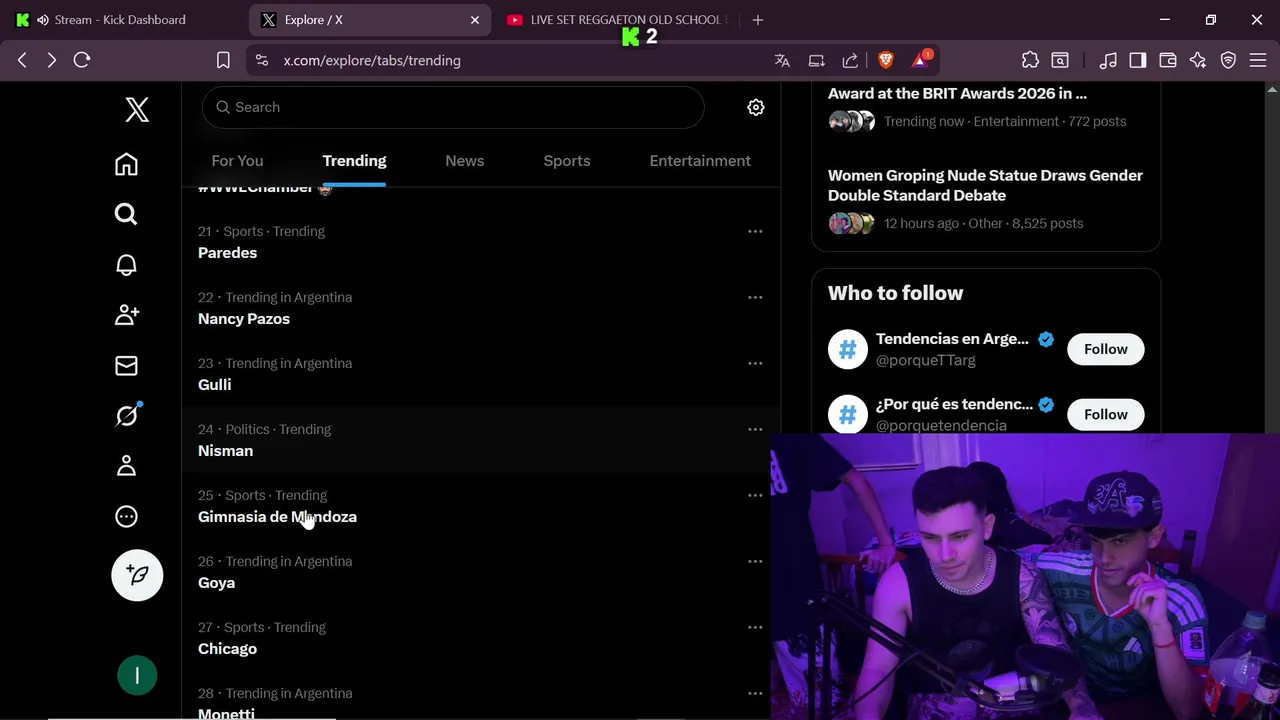Go to Home in X sidebar

coord(126,164)
